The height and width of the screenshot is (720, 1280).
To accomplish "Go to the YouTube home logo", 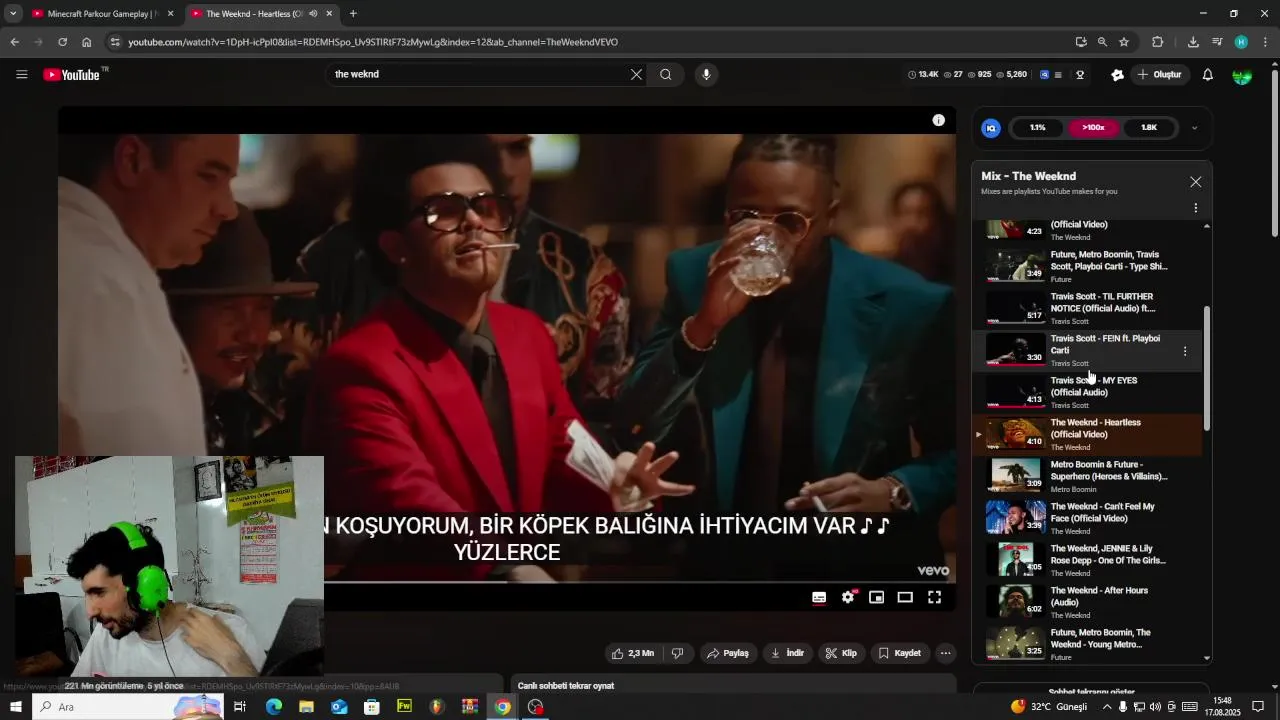I will (x=72, y=74).
